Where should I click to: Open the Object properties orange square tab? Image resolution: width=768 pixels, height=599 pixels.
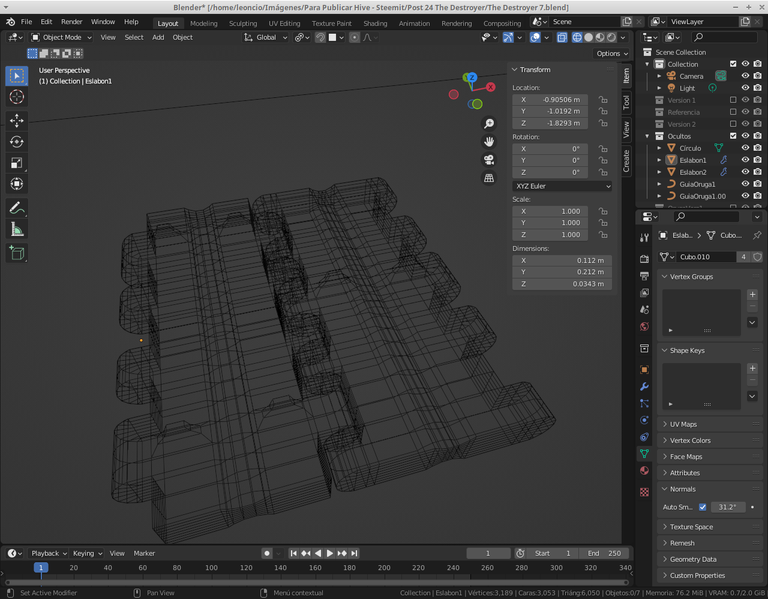click(x=644, y=370)
